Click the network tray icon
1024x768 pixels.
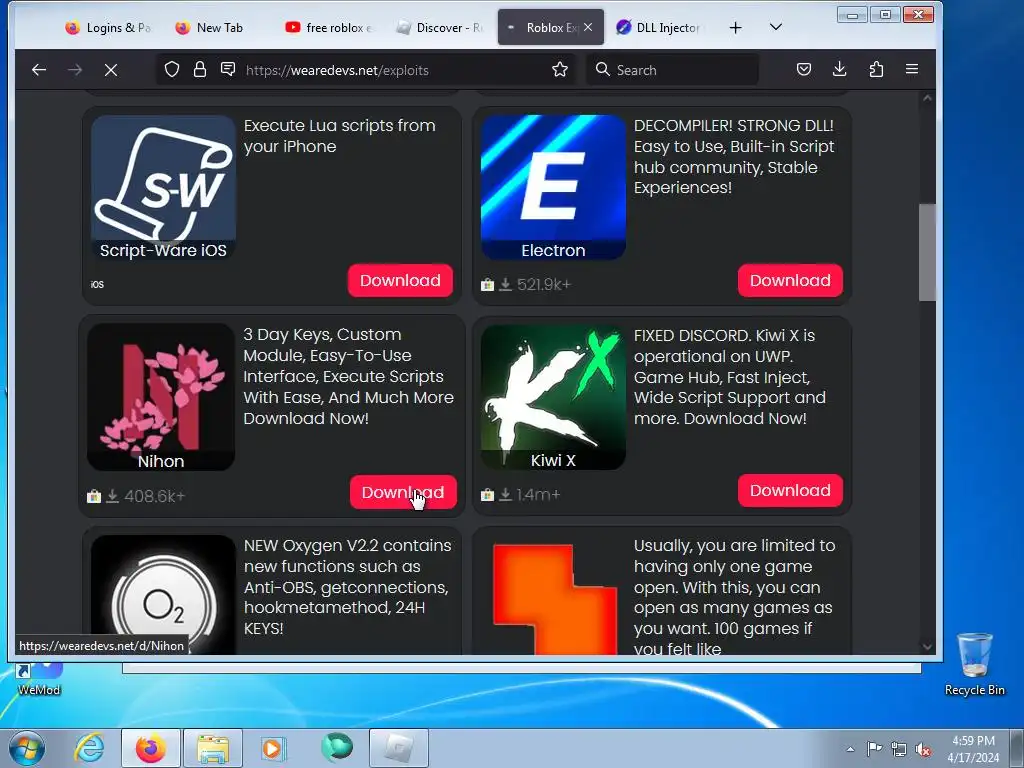tap(899, 749)
